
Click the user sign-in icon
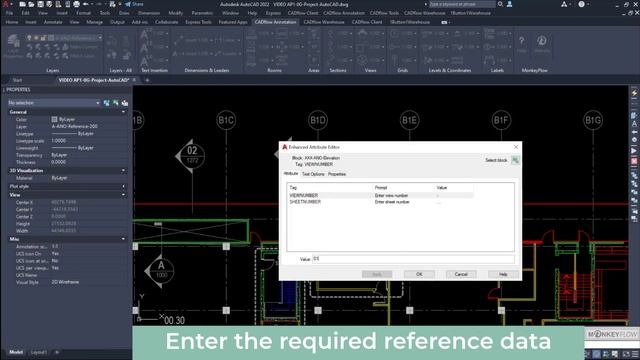(x=509, y=4)
